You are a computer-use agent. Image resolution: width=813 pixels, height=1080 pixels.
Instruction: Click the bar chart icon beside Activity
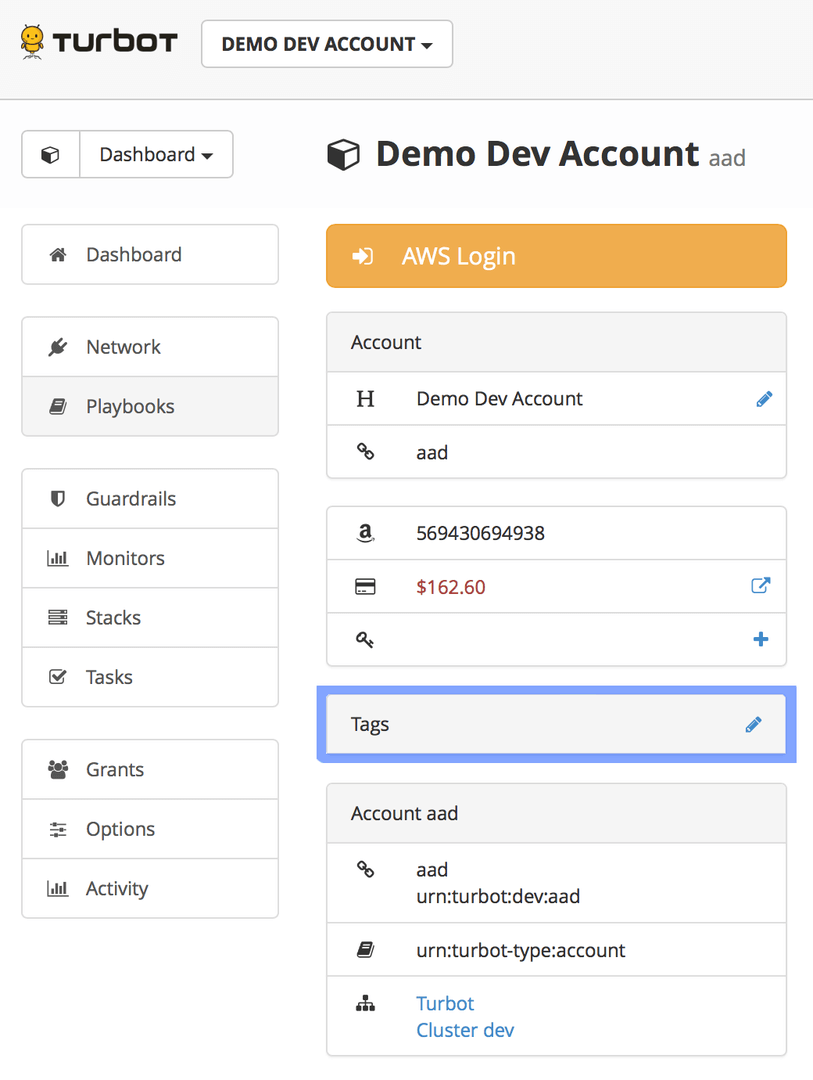point(58,889)
